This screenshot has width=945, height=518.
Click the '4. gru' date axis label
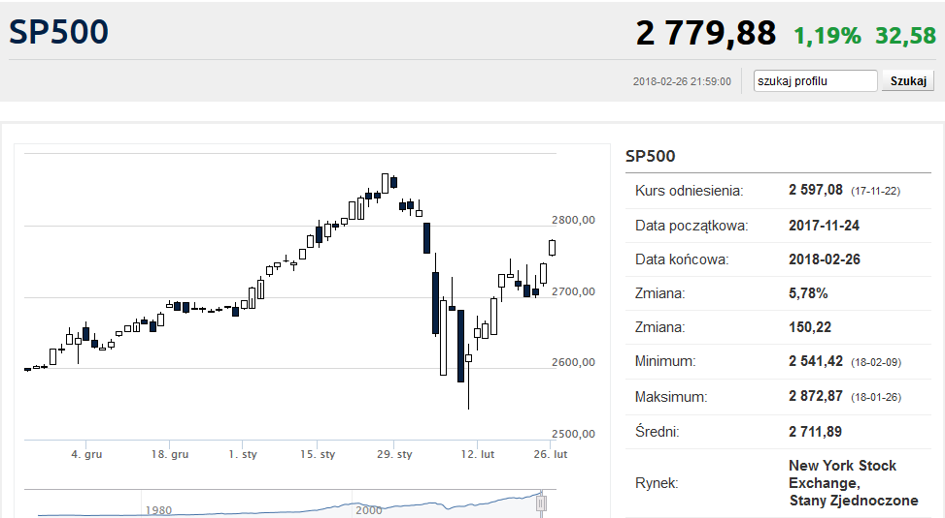(x=87, y=454)
